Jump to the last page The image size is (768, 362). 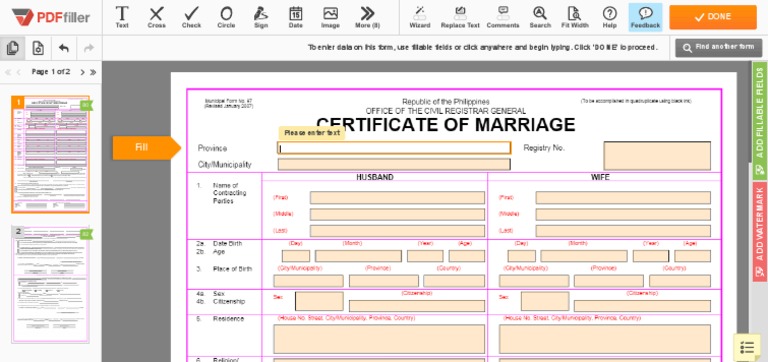click(x=93, y=72)
